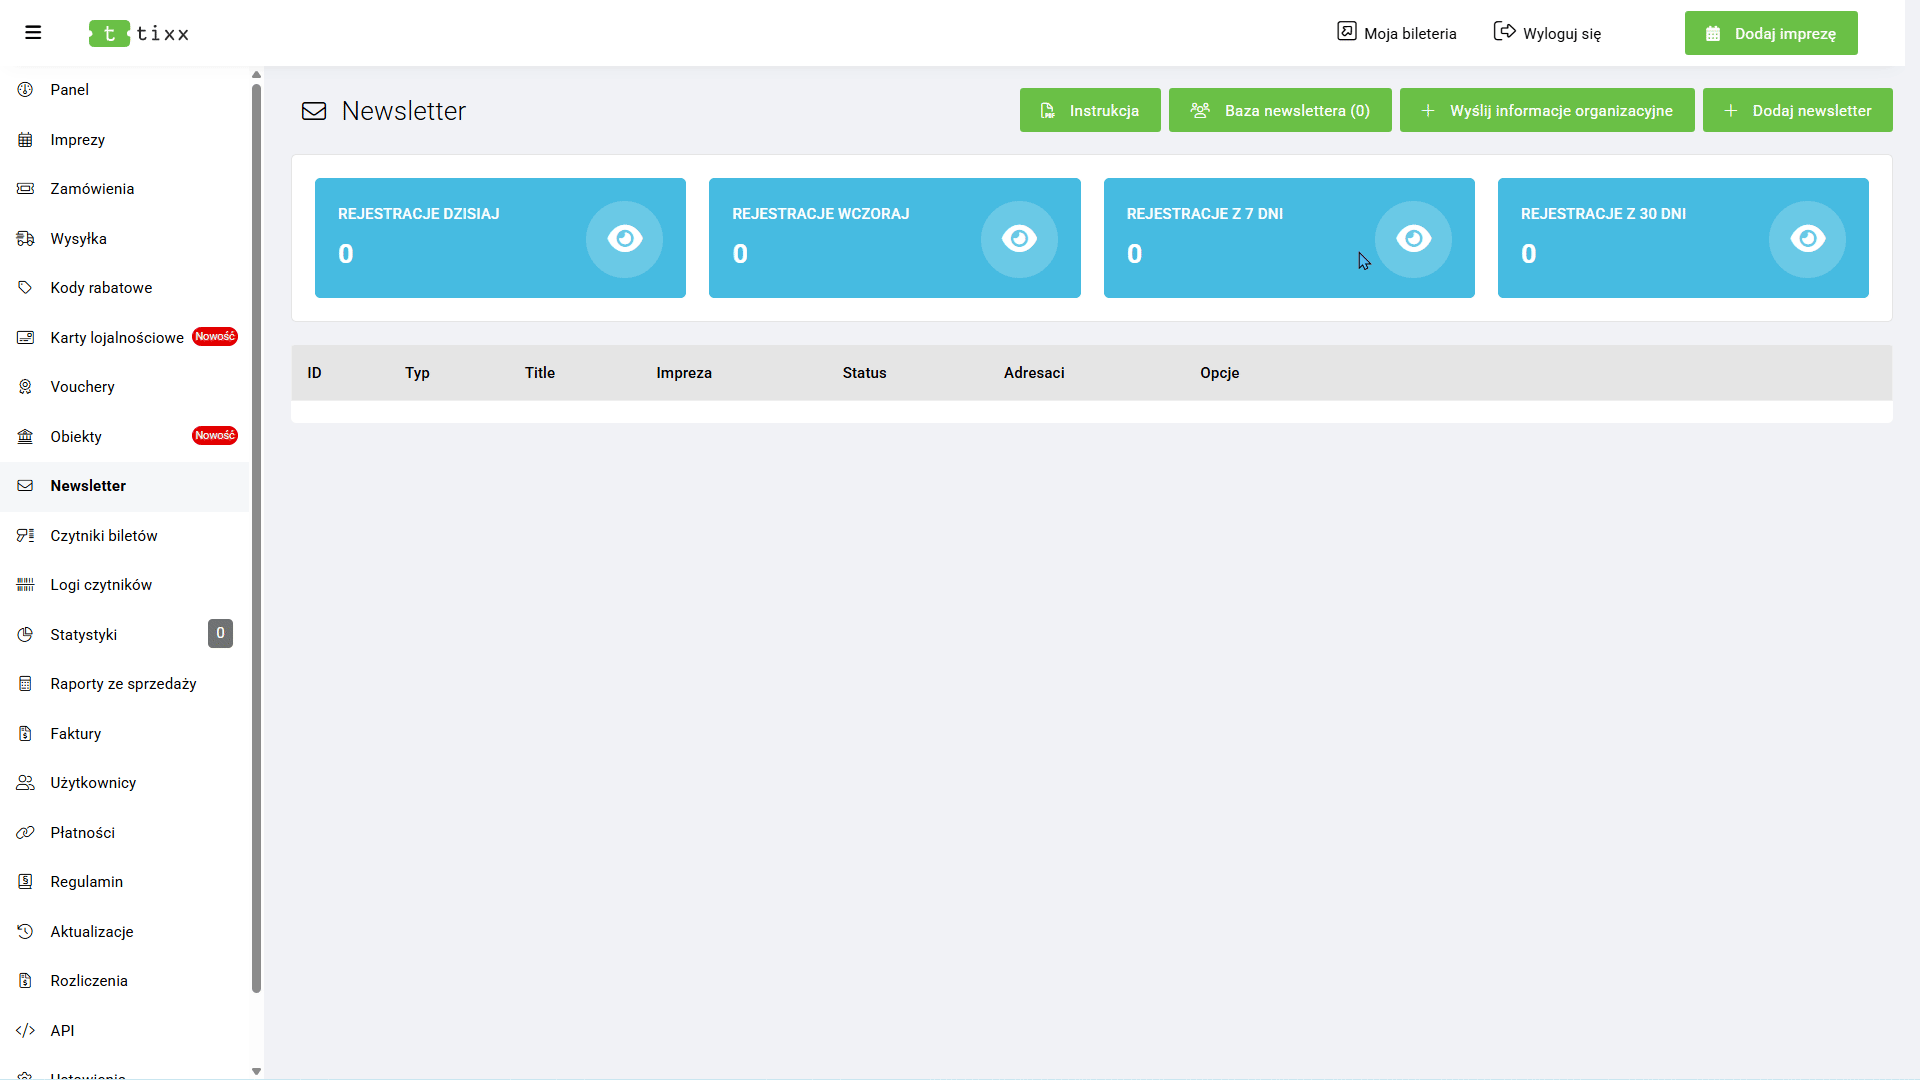Click eye icon in Rejestracje z 30 dni card
This screenshot has height=1080, width=1920.
pos(1807,239)
